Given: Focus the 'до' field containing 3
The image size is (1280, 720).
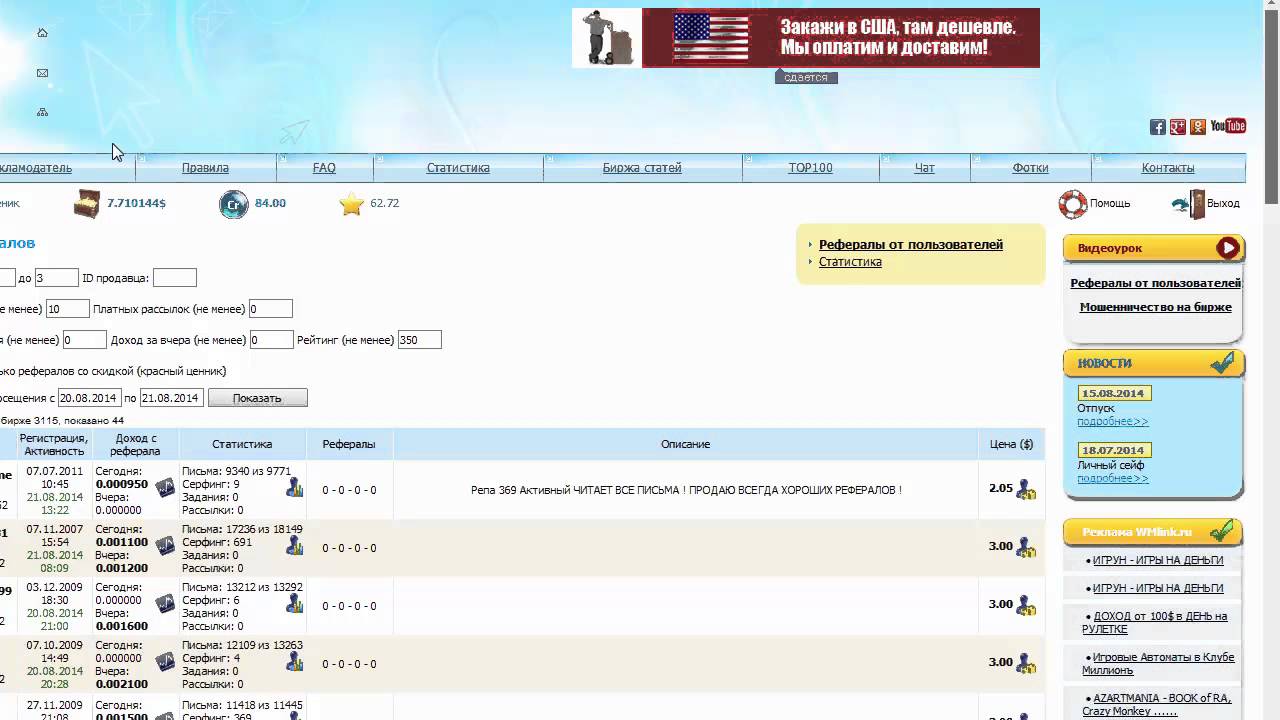Looking at the screenshot, I should pyautogui.click(x=56, y=278).
